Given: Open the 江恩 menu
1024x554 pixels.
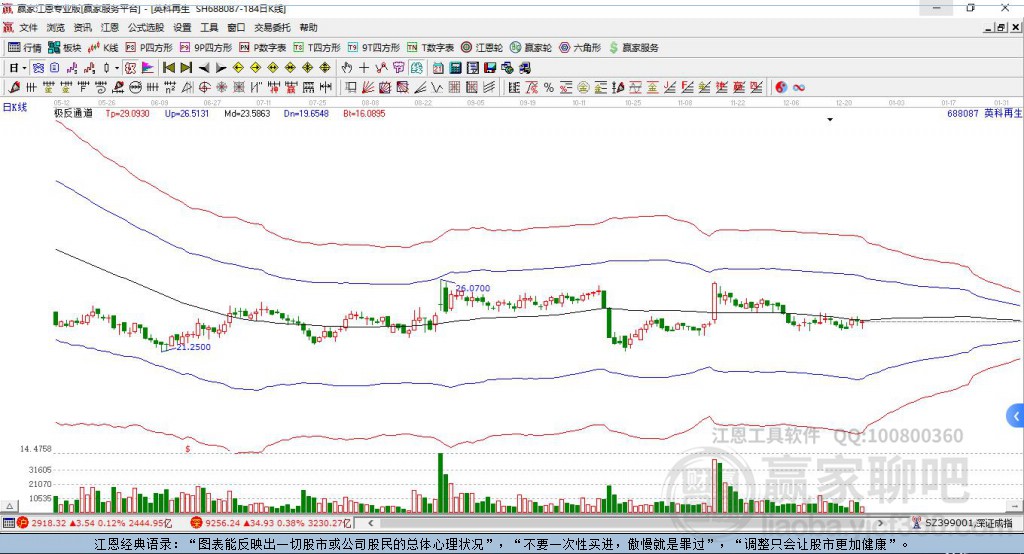Looking at the screenshot, I should pos(110,27).
